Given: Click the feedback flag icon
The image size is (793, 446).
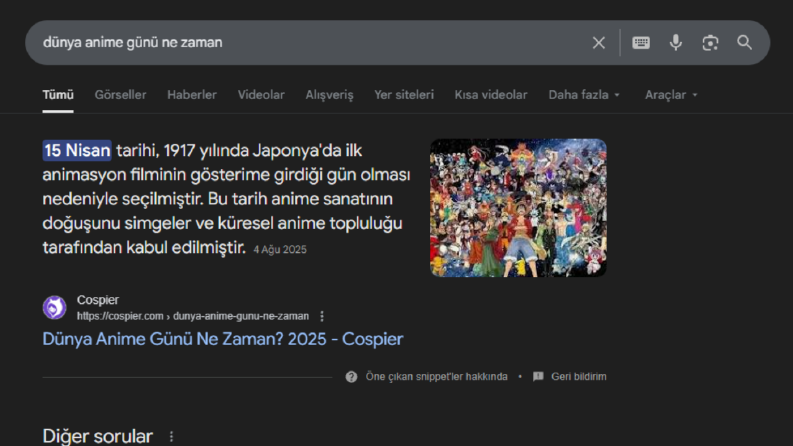Looking at the screenshot, I should [538, 377].
